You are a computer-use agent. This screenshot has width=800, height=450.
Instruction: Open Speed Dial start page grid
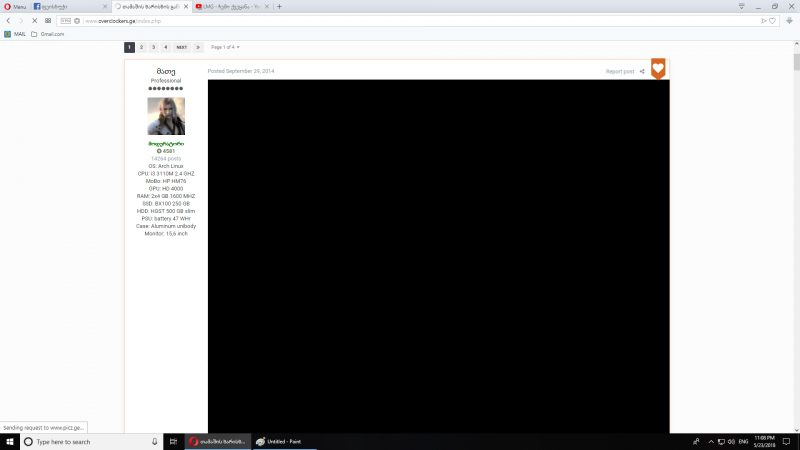[x=48, y=20]
